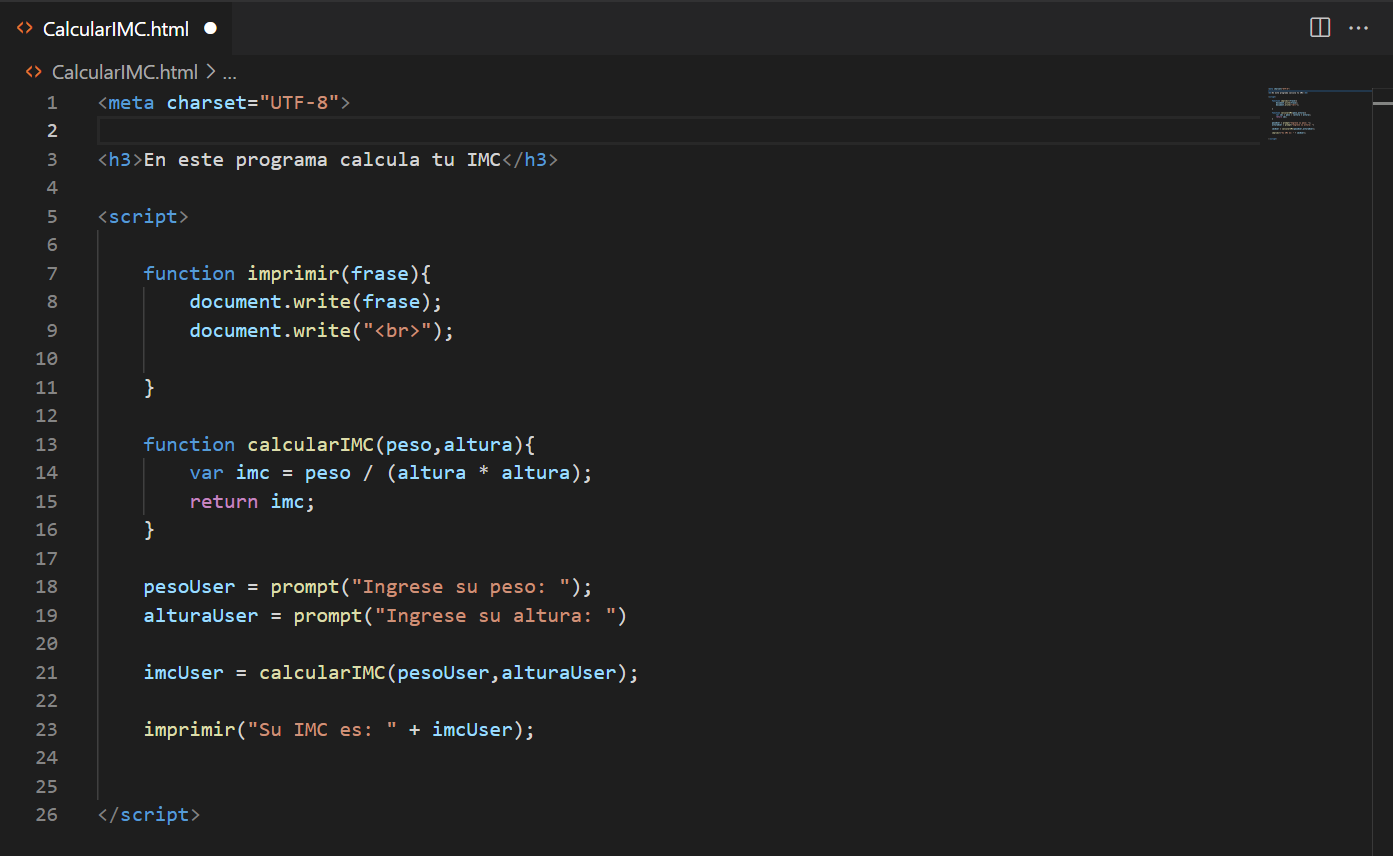
Task: Click the "imprimir" function name on line 7
Action: point(294,273)
